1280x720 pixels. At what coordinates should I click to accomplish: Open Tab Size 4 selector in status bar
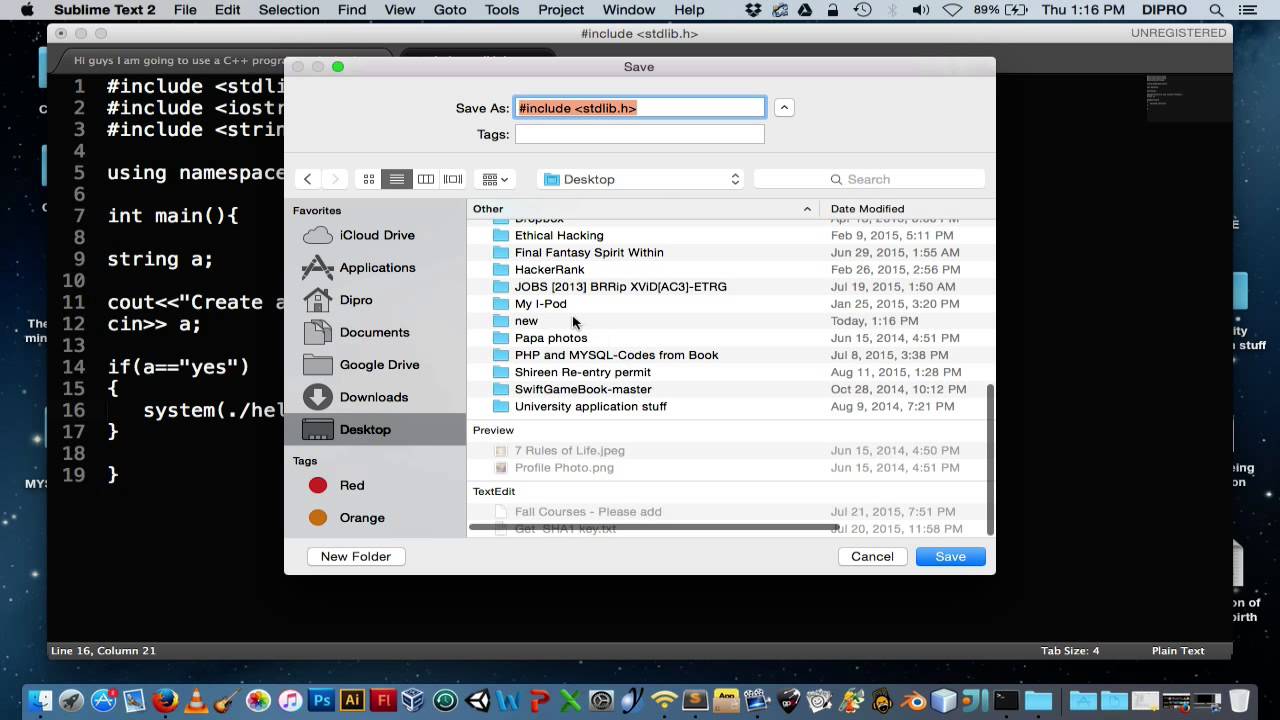click(x=1069, y=651)
